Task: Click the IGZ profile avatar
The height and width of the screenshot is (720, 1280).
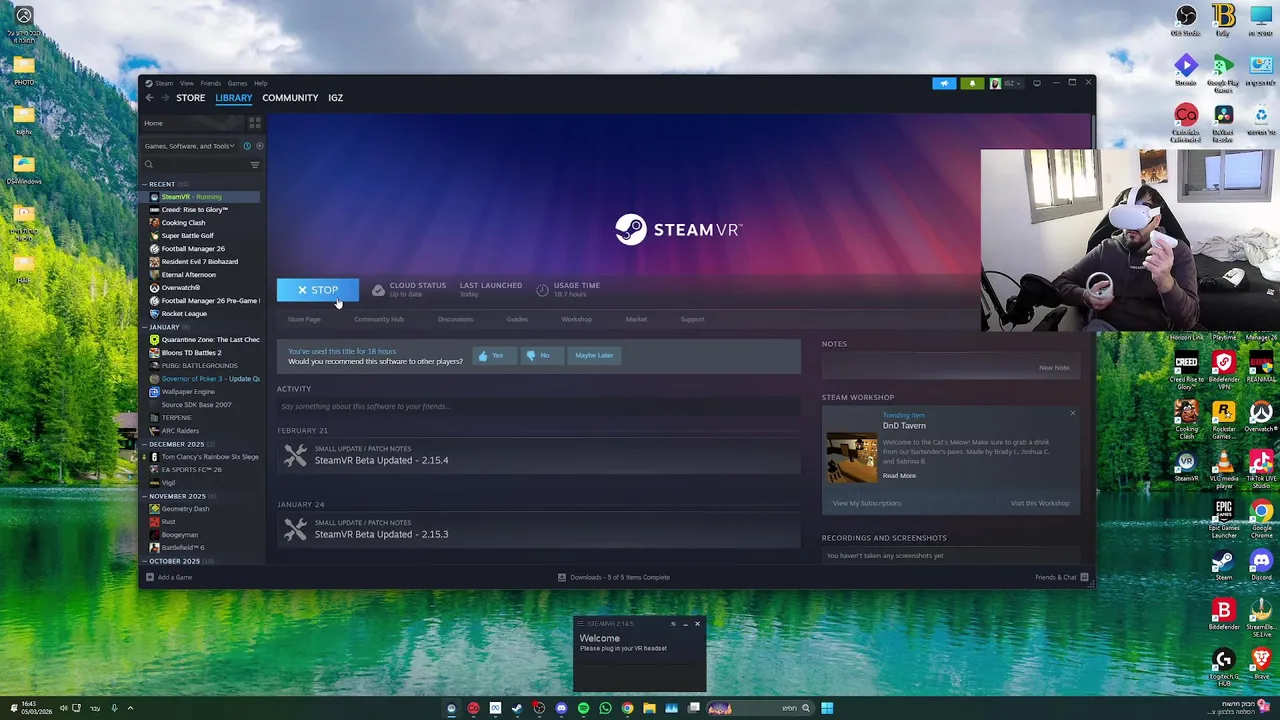Action: [x=995, y=83]
